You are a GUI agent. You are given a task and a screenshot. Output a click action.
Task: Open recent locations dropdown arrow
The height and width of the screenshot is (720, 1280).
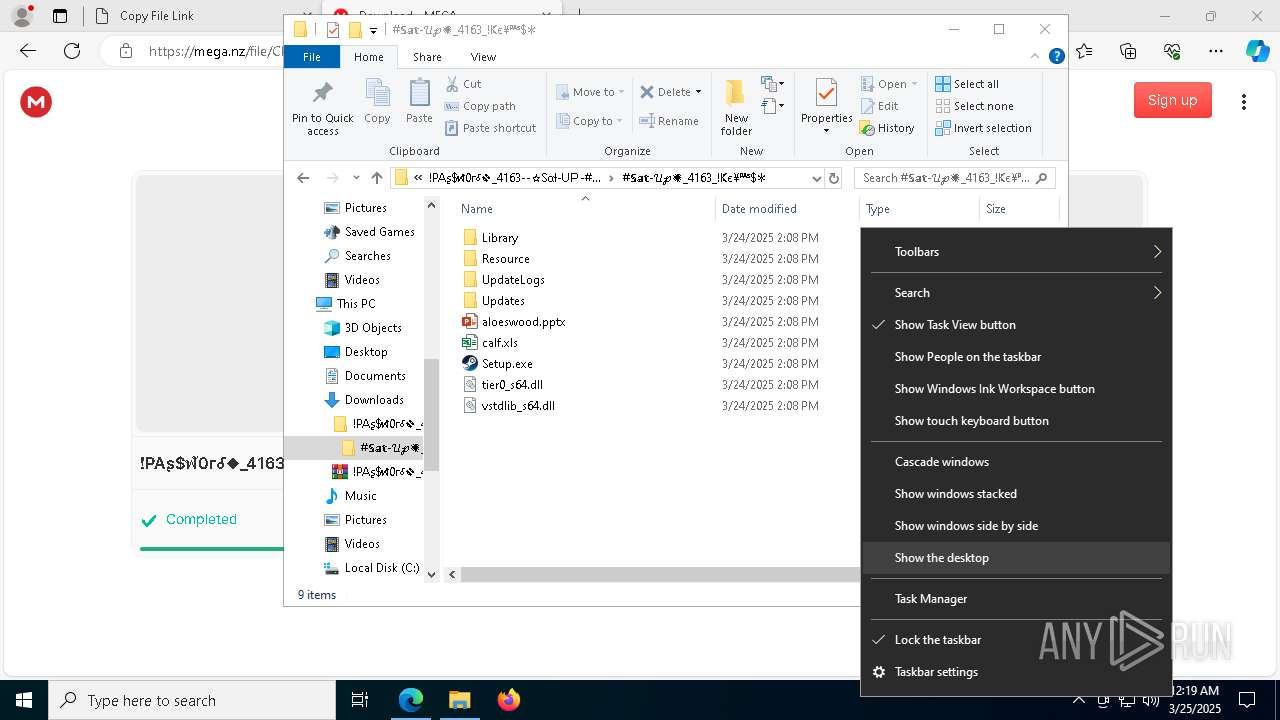click(356, 178)
